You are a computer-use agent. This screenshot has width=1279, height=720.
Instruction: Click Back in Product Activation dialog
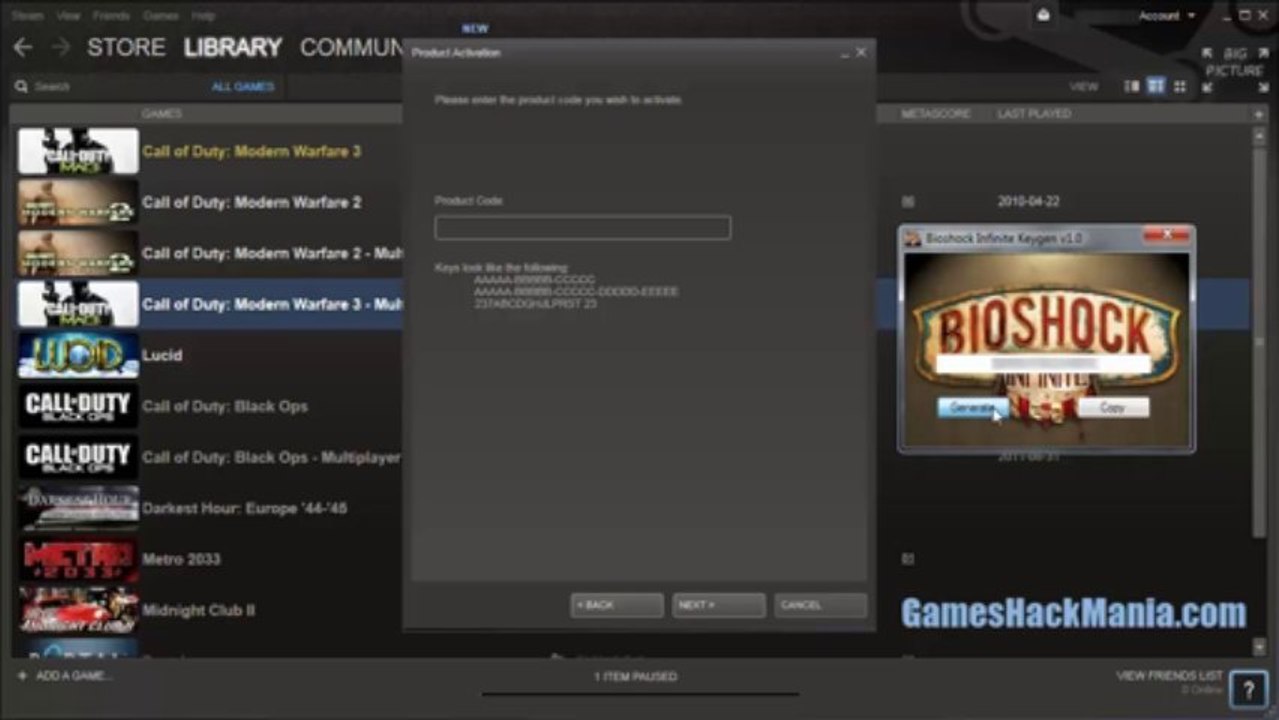(x=617, y=605)
